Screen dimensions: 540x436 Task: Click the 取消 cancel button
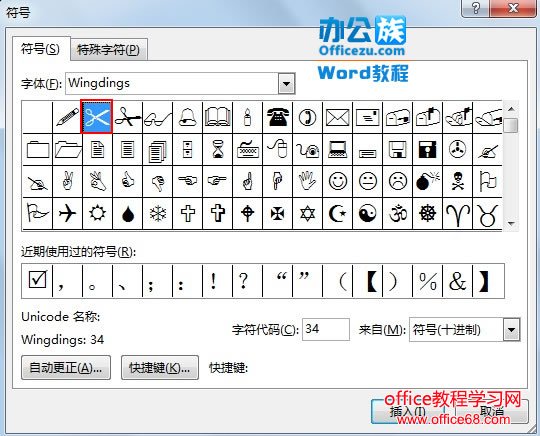(x=492, y=411)
